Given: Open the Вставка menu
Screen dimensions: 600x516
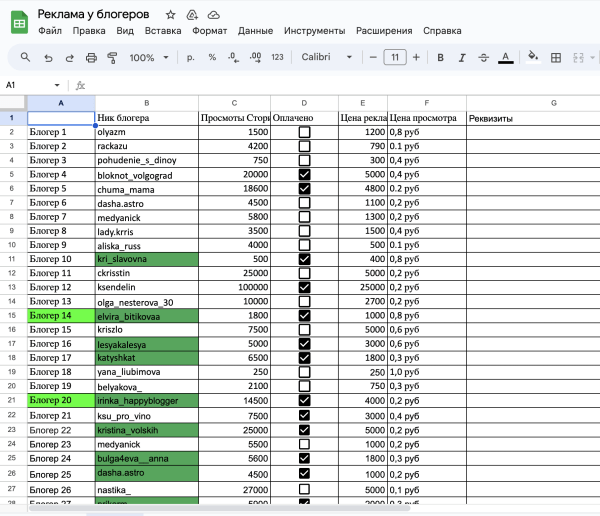Looking at the screenshot, I should 163,31.
